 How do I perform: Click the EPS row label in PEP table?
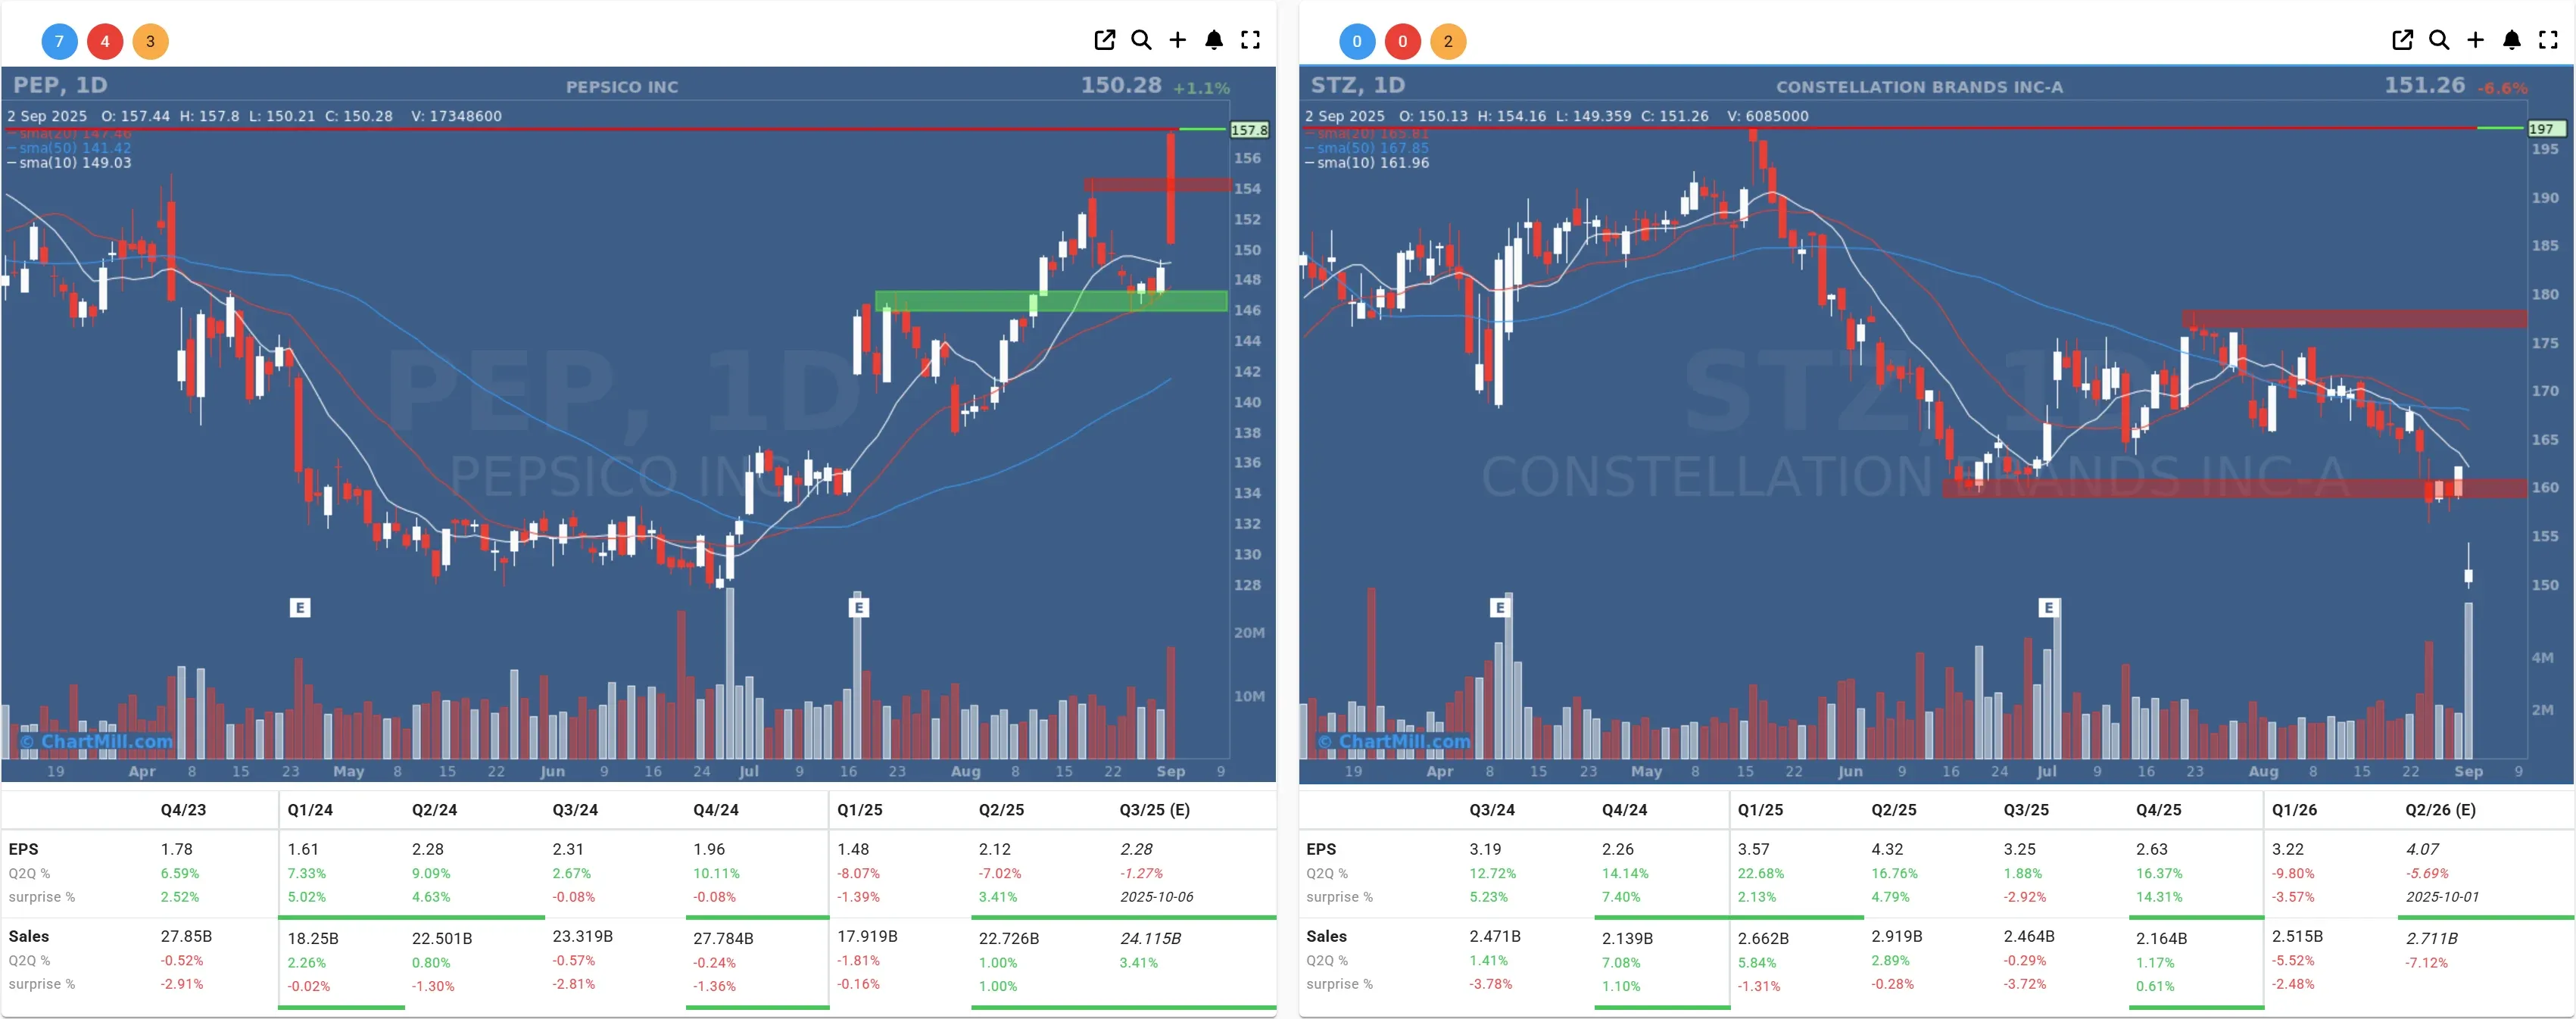[x=23, y=849]
